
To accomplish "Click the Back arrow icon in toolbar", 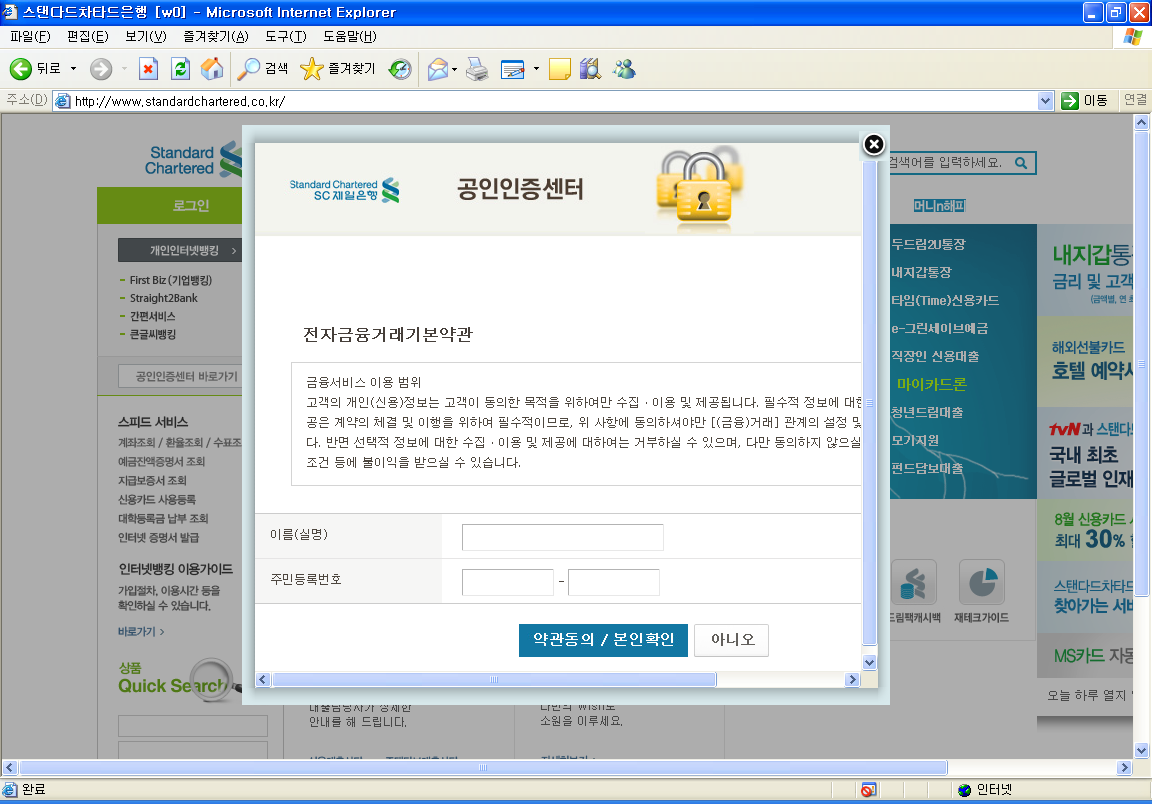I will (21, 69).
